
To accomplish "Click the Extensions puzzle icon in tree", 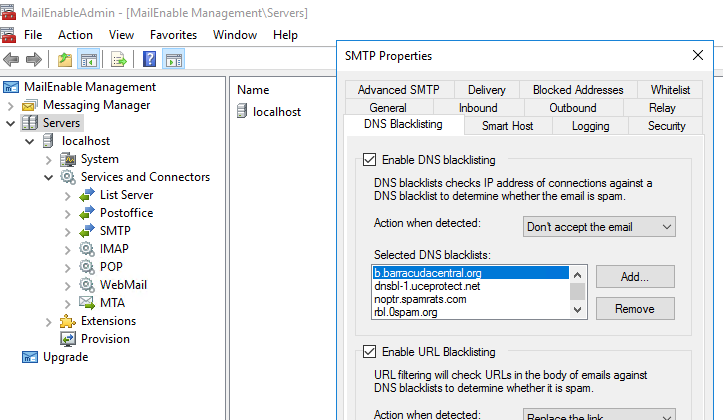I will tap(68, 321).
